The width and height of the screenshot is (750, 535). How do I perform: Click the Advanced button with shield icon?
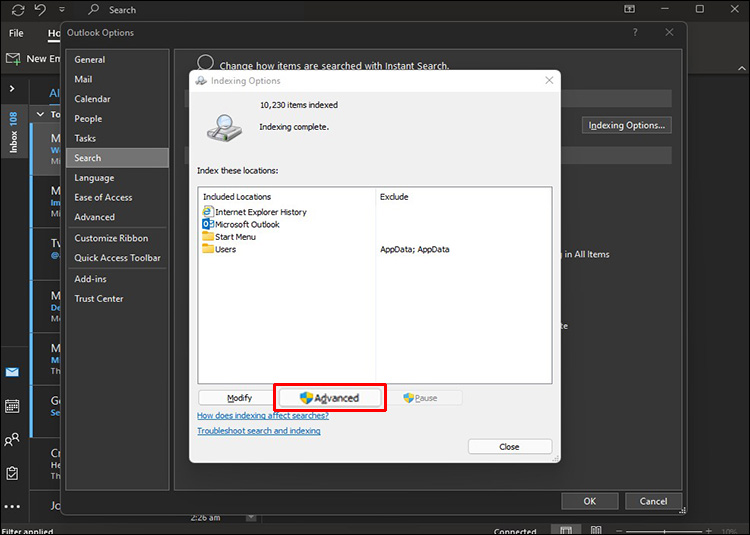330,398
